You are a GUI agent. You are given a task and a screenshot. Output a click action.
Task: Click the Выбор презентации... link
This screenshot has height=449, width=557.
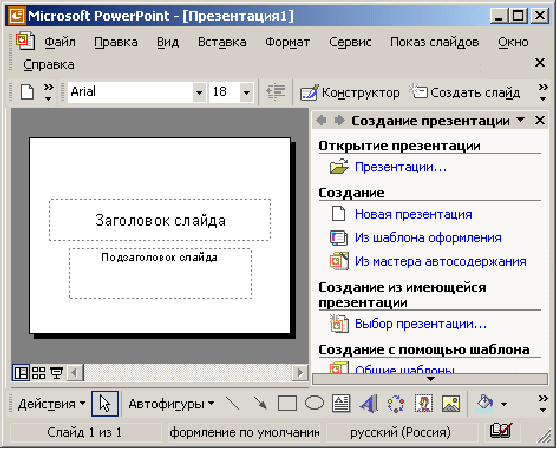pyautogui.click(x=421, y=324)
